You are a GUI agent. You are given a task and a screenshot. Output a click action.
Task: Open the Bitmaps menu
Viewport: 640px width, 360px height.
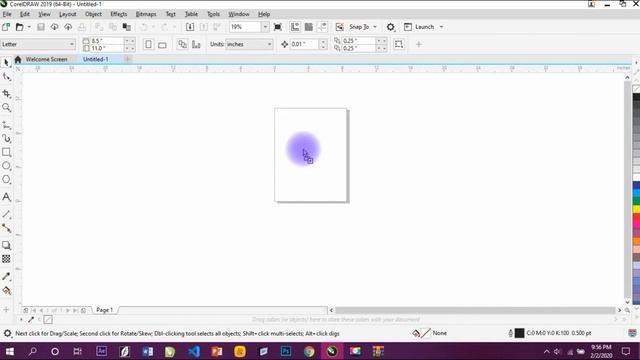[146, 14]
